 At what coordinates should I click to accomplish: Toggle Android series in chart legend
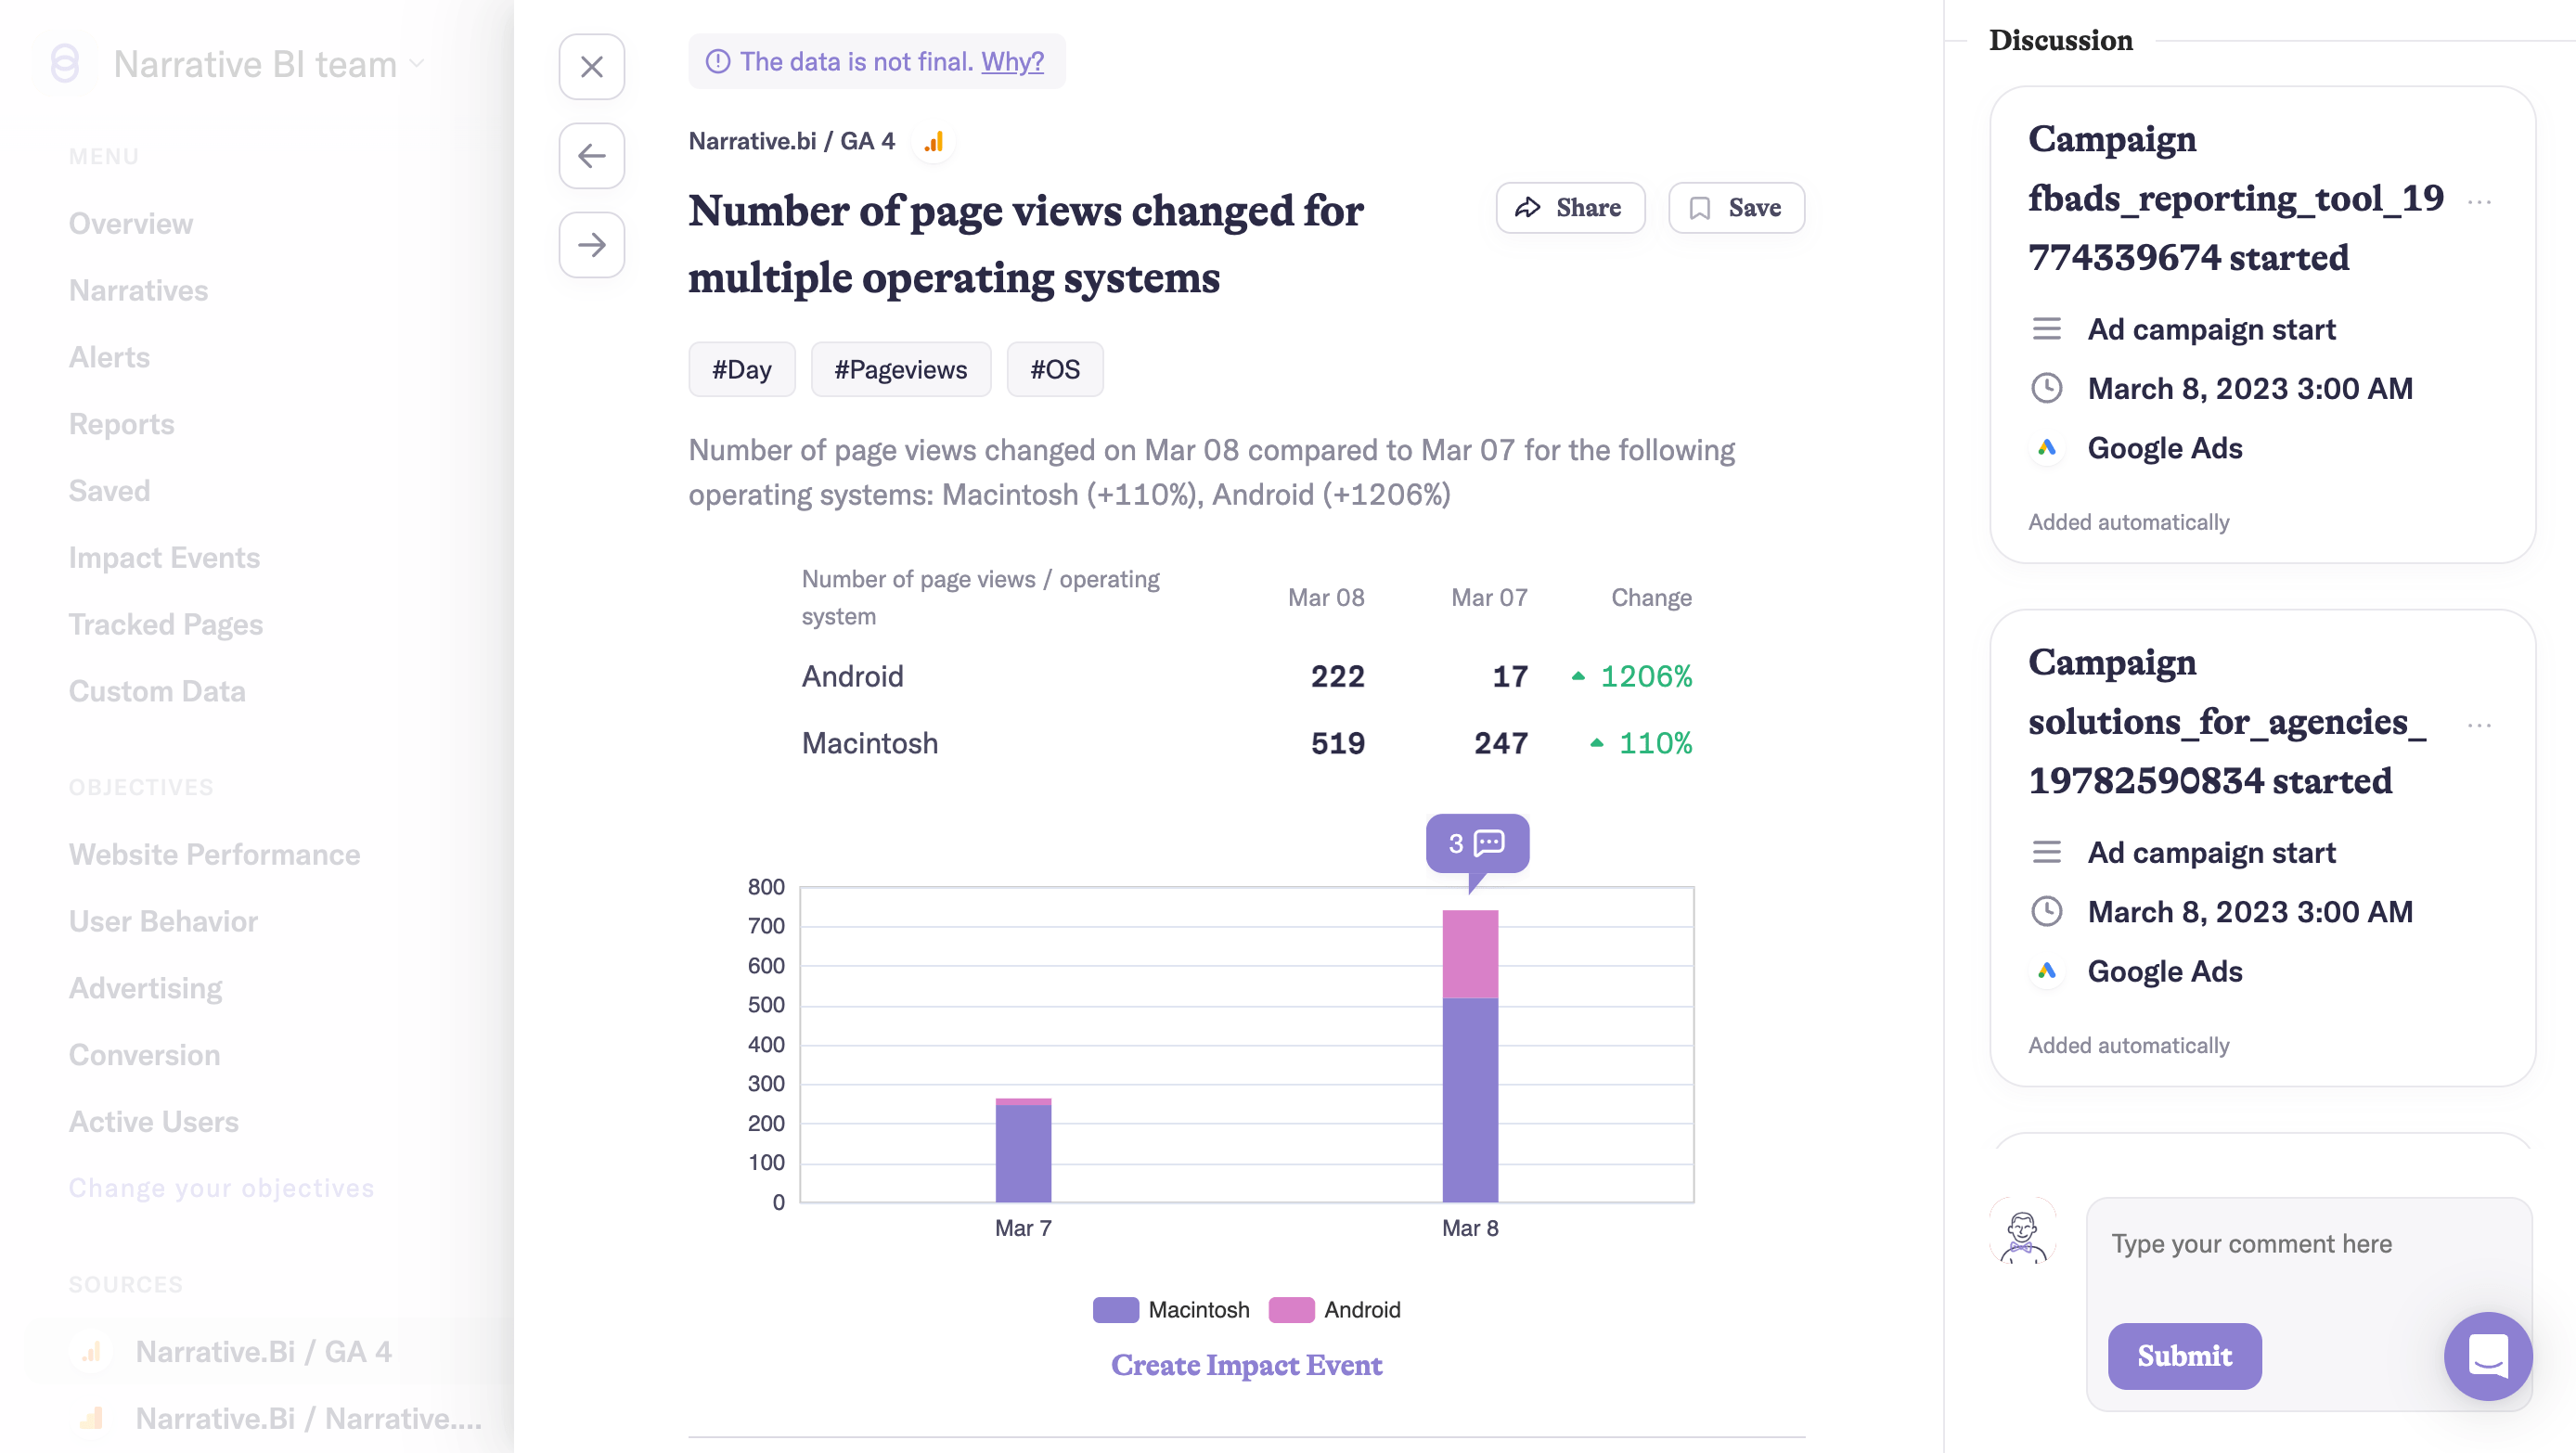click(x=1334, y=1310)
